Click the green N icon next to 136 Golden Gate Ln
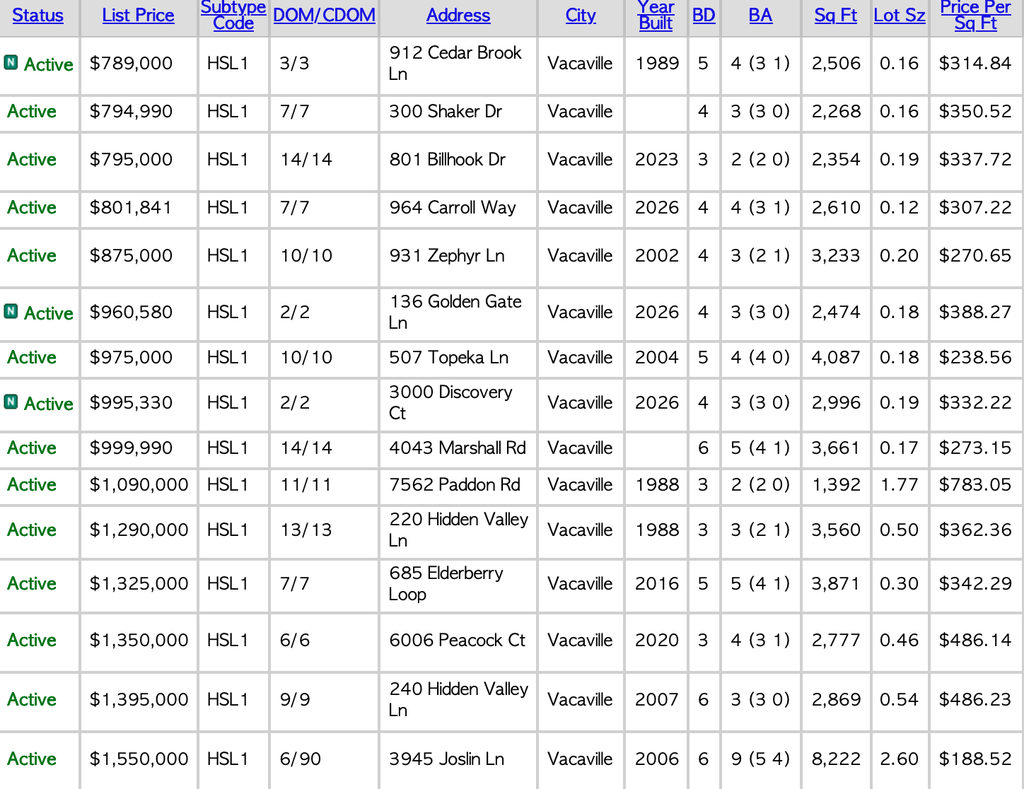 (13, 313)
